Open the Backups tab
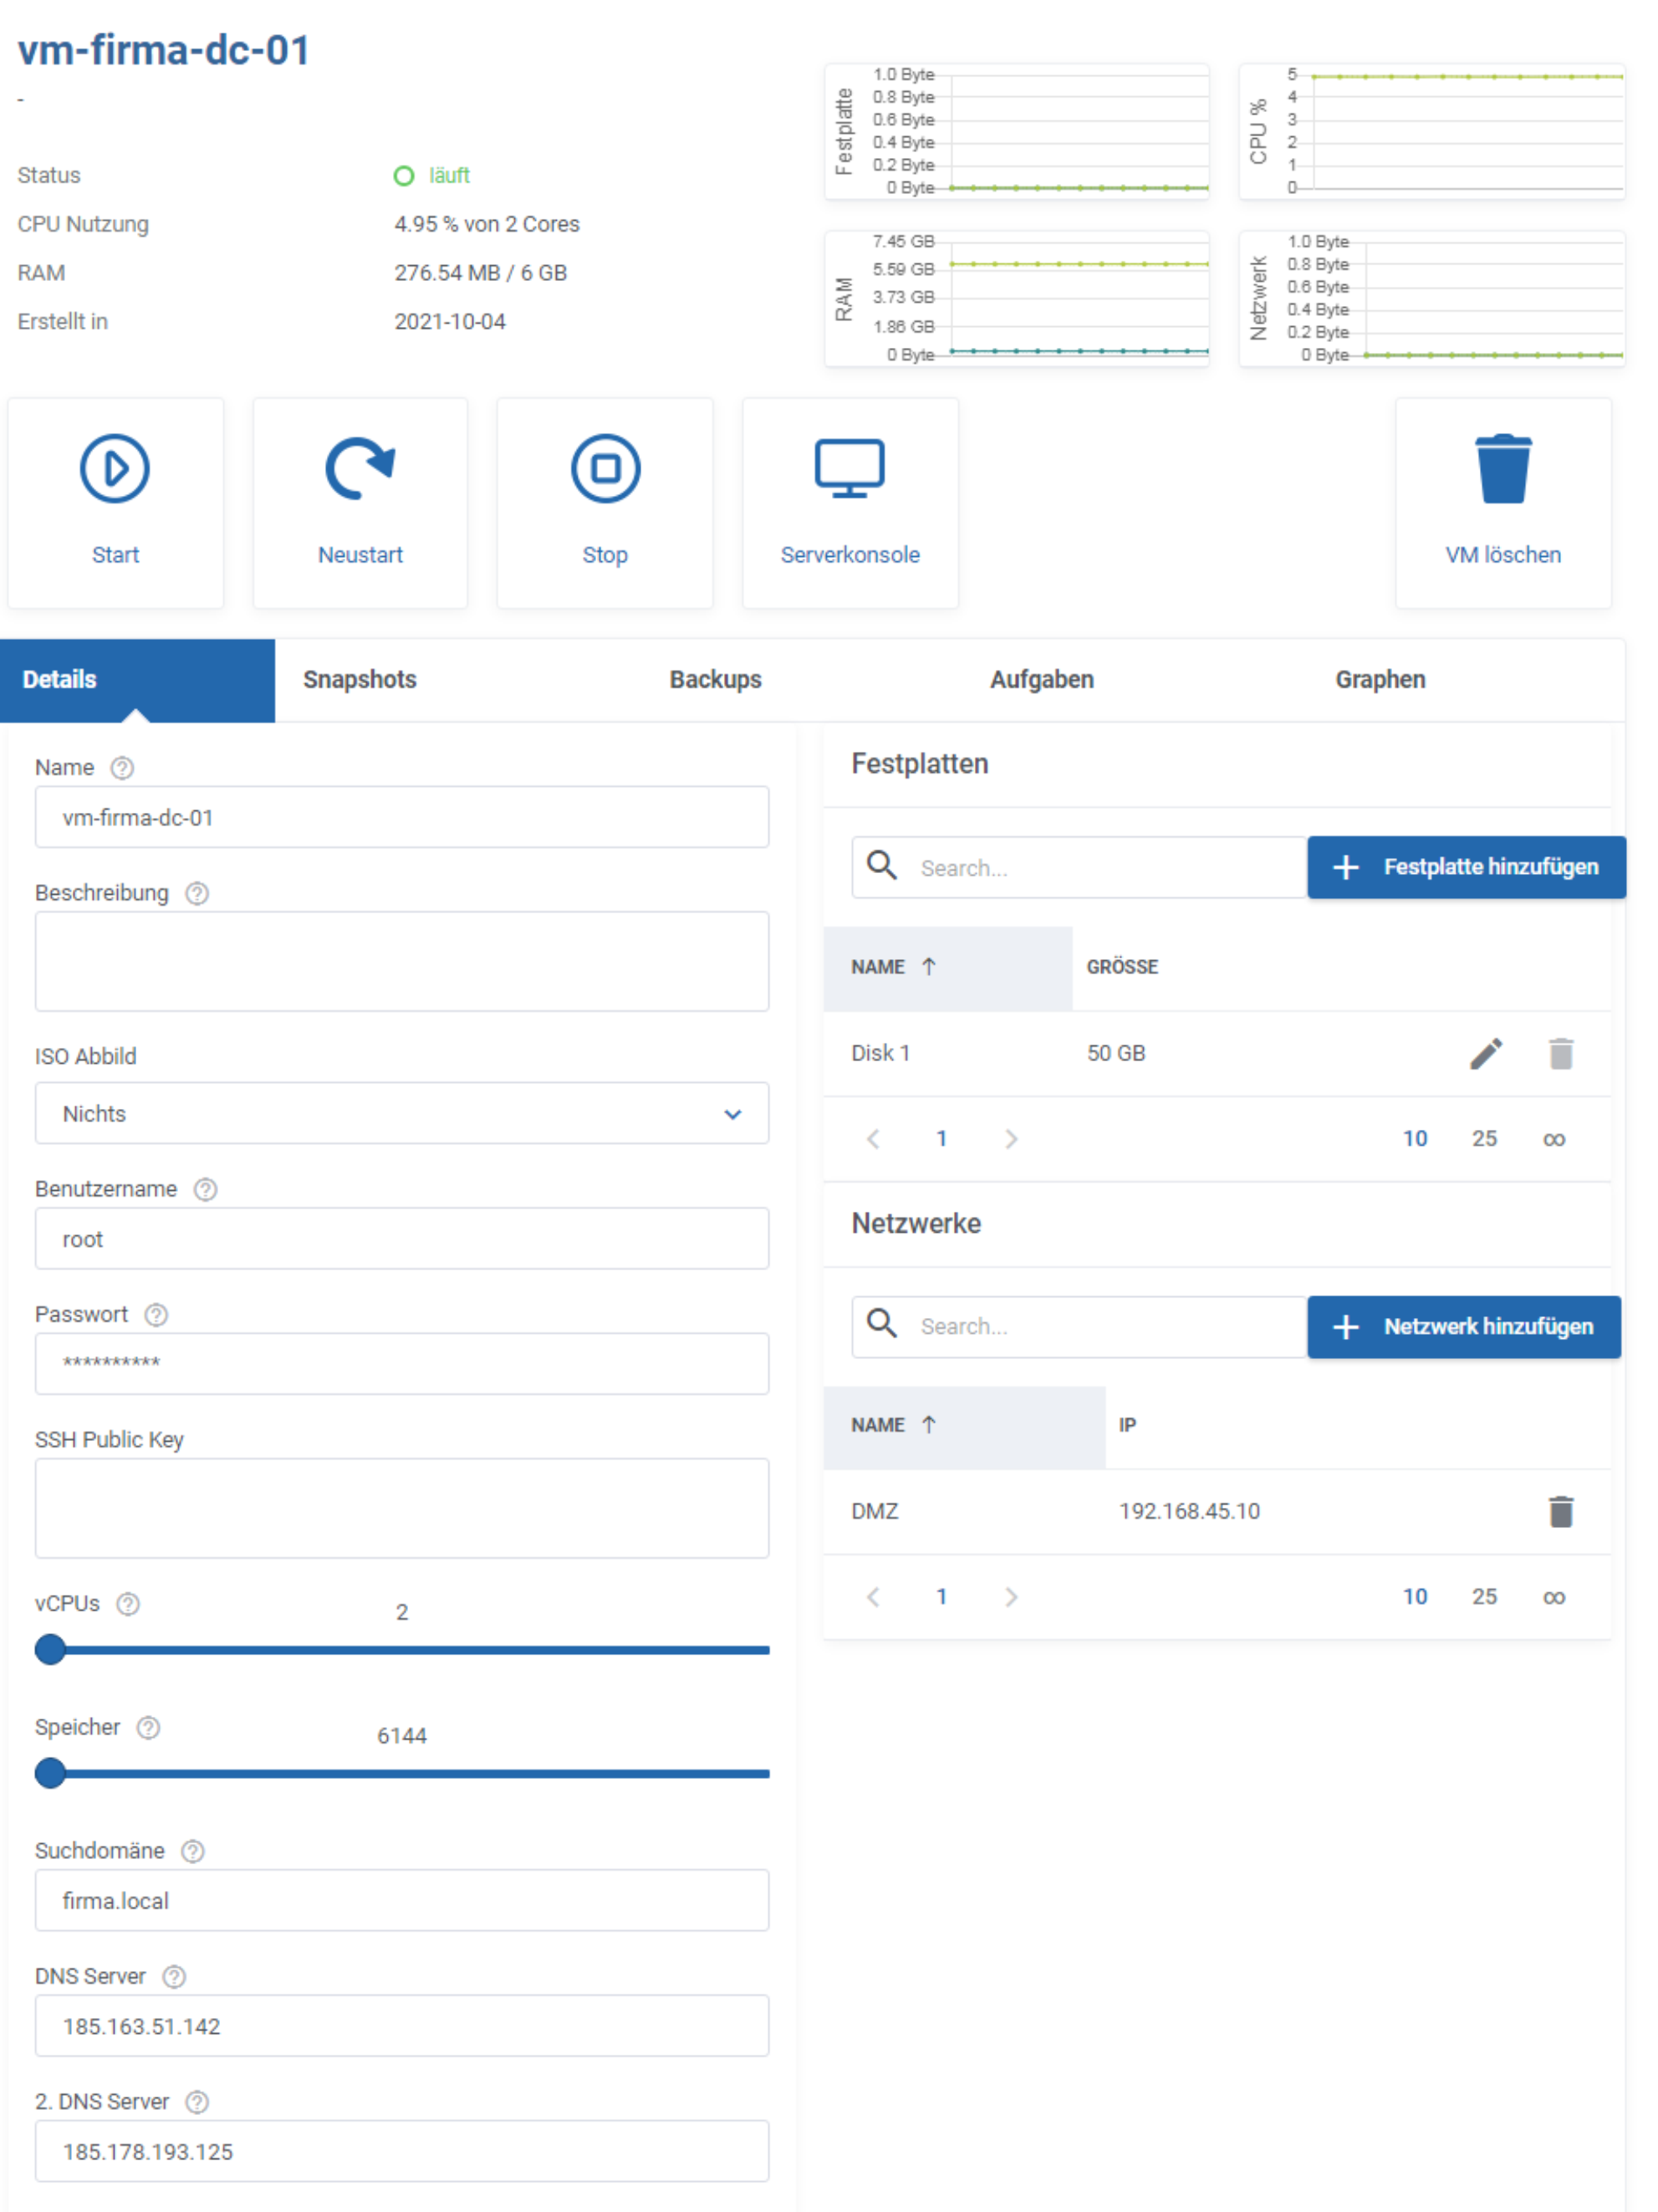The image size is (1658, 2212). click(x=715, y=679)
